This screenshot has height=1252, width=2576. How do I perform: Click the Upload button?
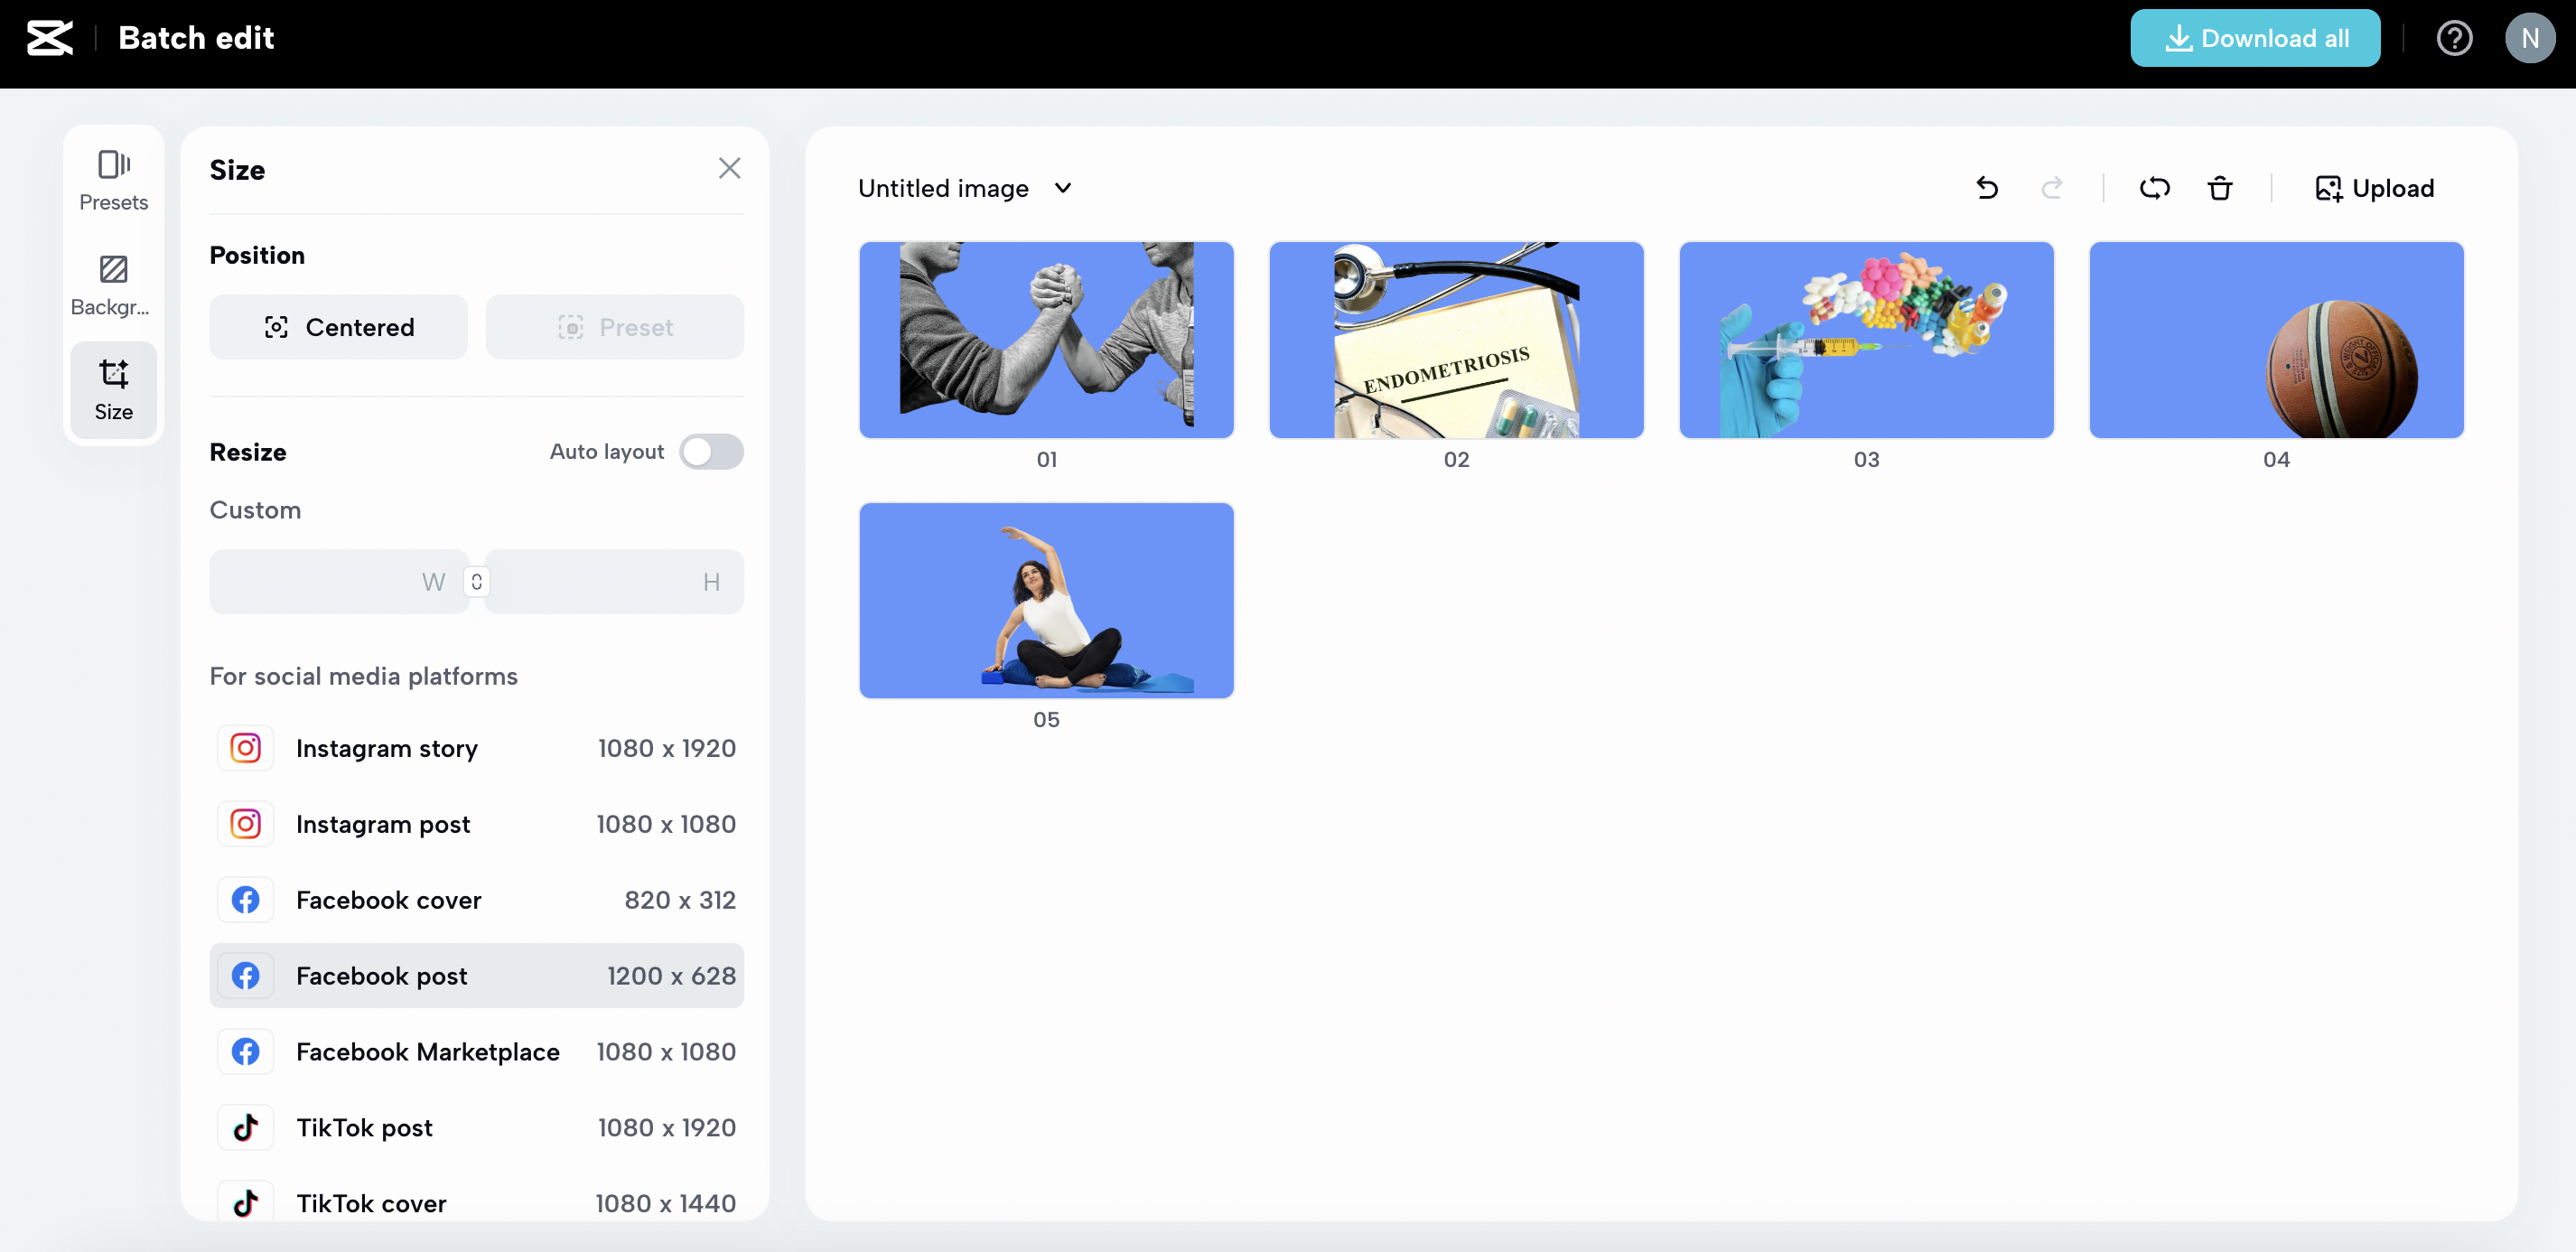[x=2374, y=188]
